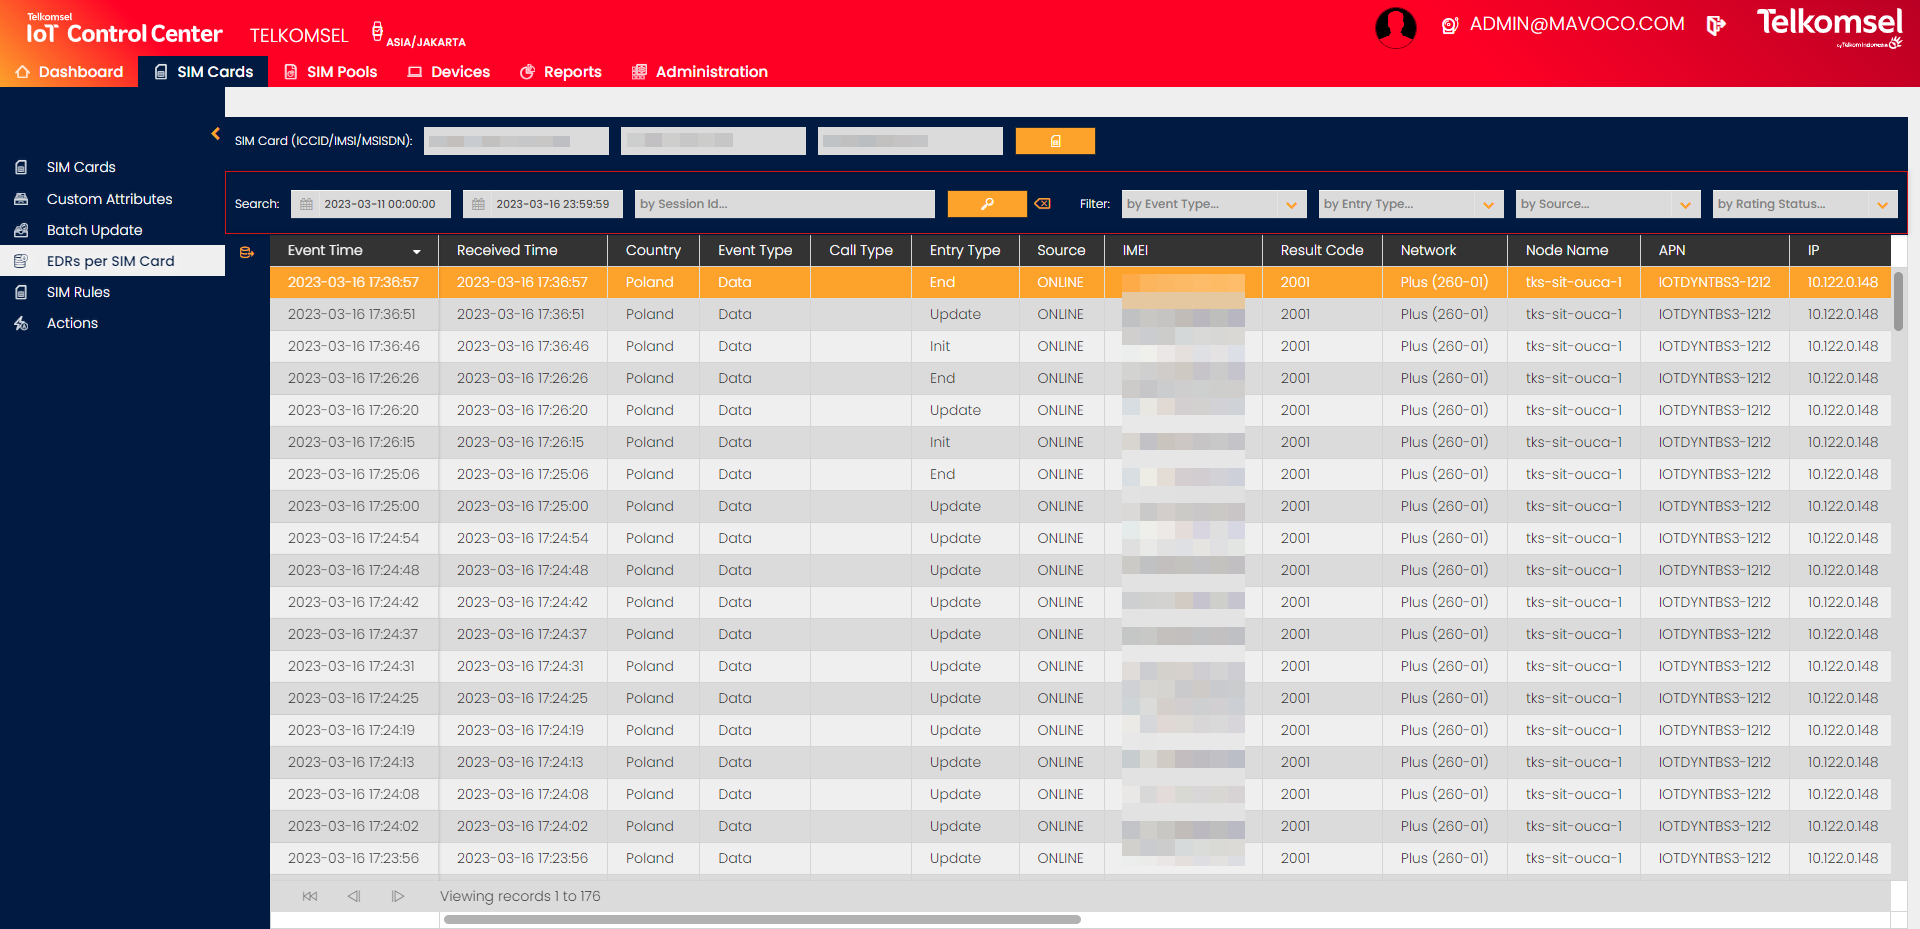Click the clear search eraser icon

pos(1043,204)
